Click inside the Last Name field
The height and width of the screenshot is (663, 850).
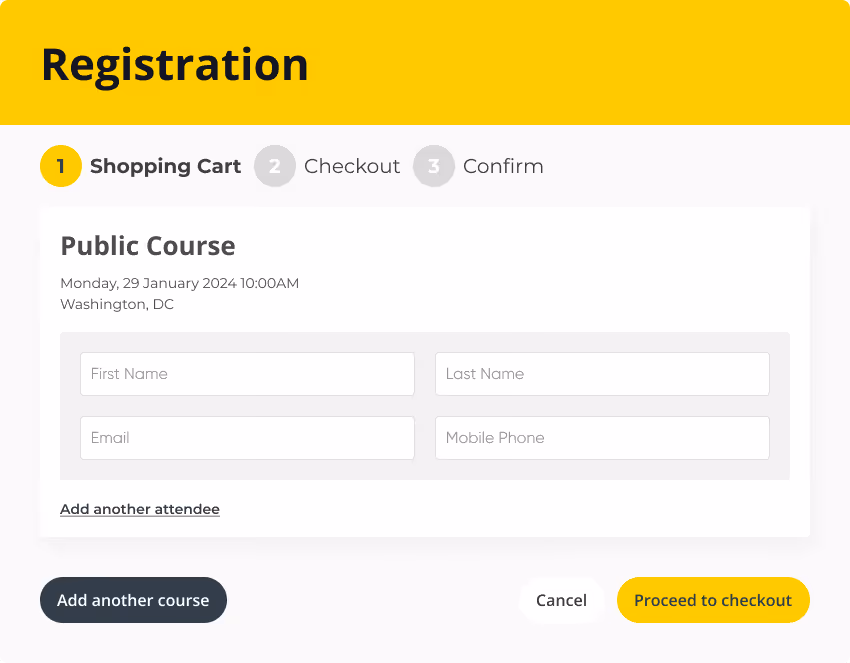(601, 373)
